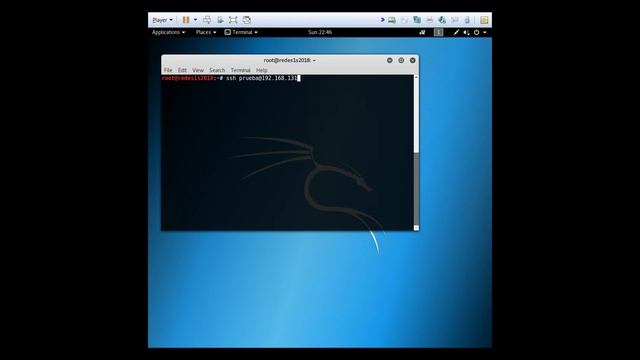The image size is (640, 360).
Task: Click the Unity mode icon in VMware toolbar
Action: (x=247, y=20)
